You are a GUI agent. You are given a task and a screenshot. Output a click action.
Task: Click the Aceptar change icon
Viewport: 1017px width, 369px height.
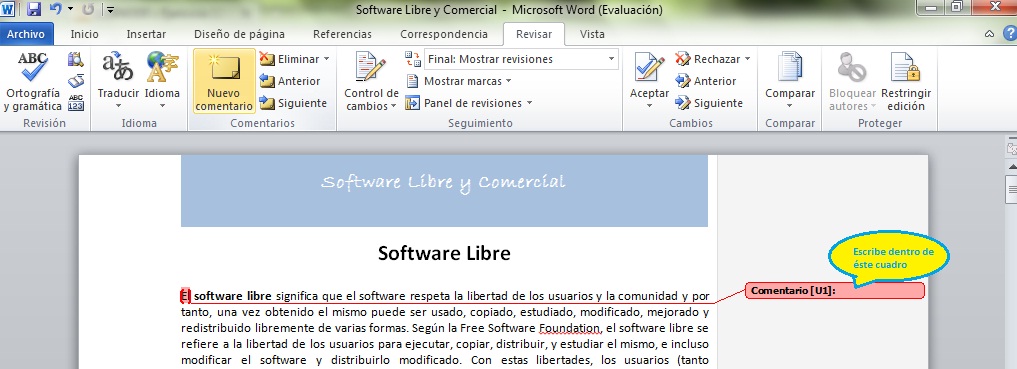click(649, 67)
